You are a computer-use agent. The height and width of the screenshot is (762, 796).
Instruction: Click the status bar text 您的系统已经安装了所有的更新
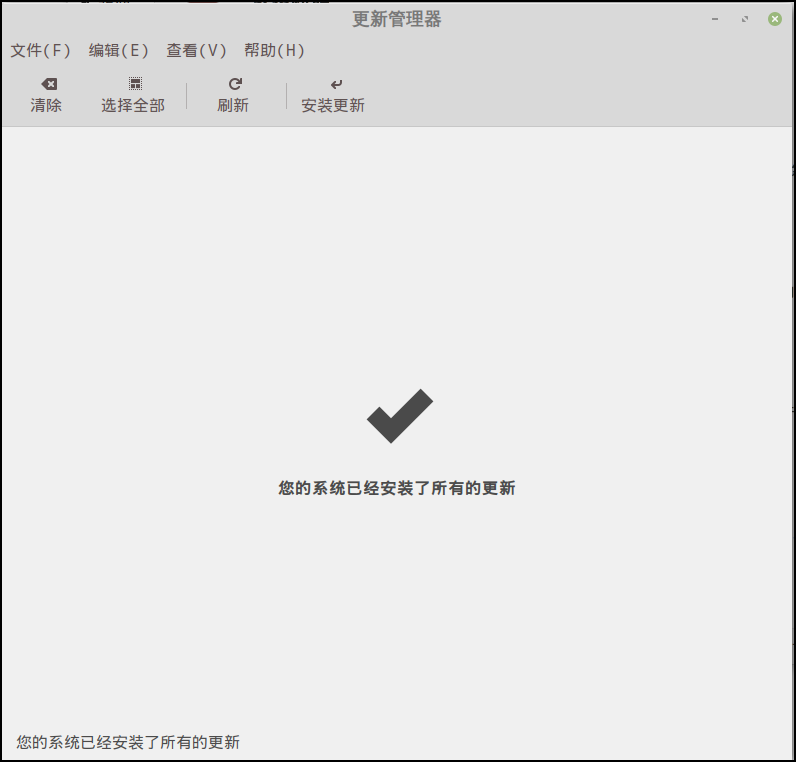click(128, 742)
